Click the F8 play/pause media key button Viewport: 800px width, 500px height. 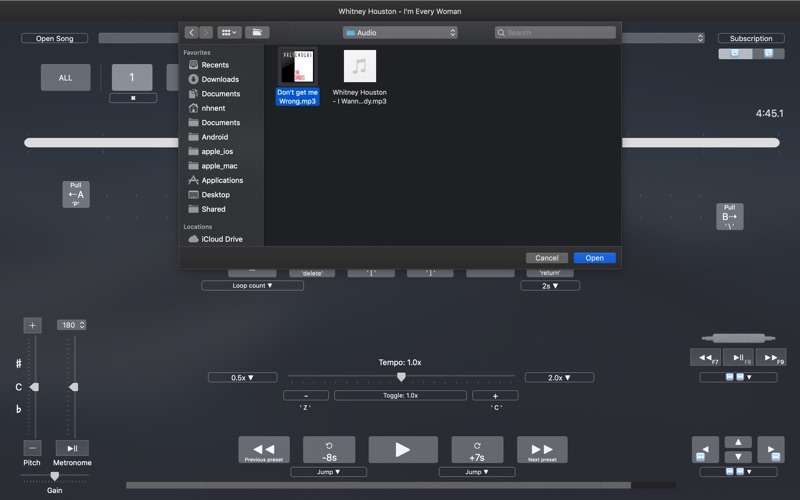coord(738,357)
